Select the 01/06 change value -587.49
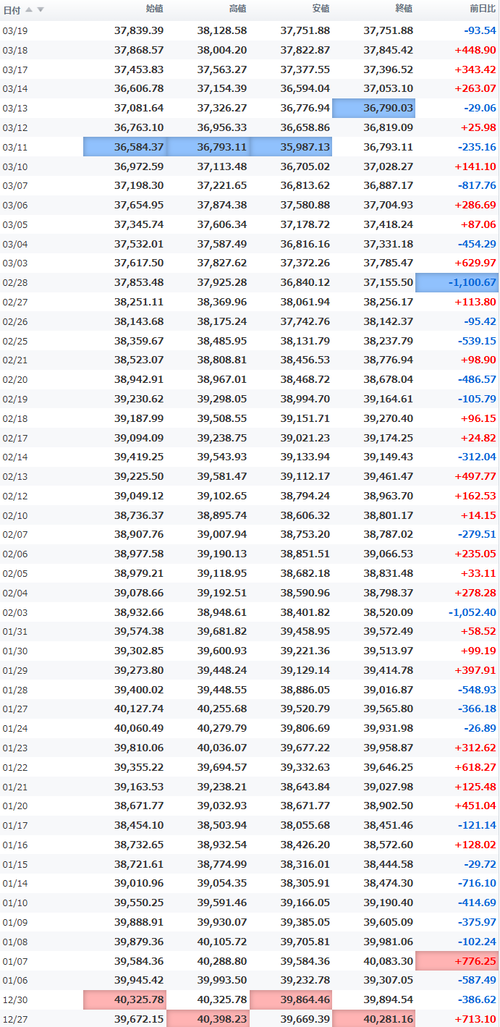Viewport: 500px width, 1027px height. click(x=476, y=981)
